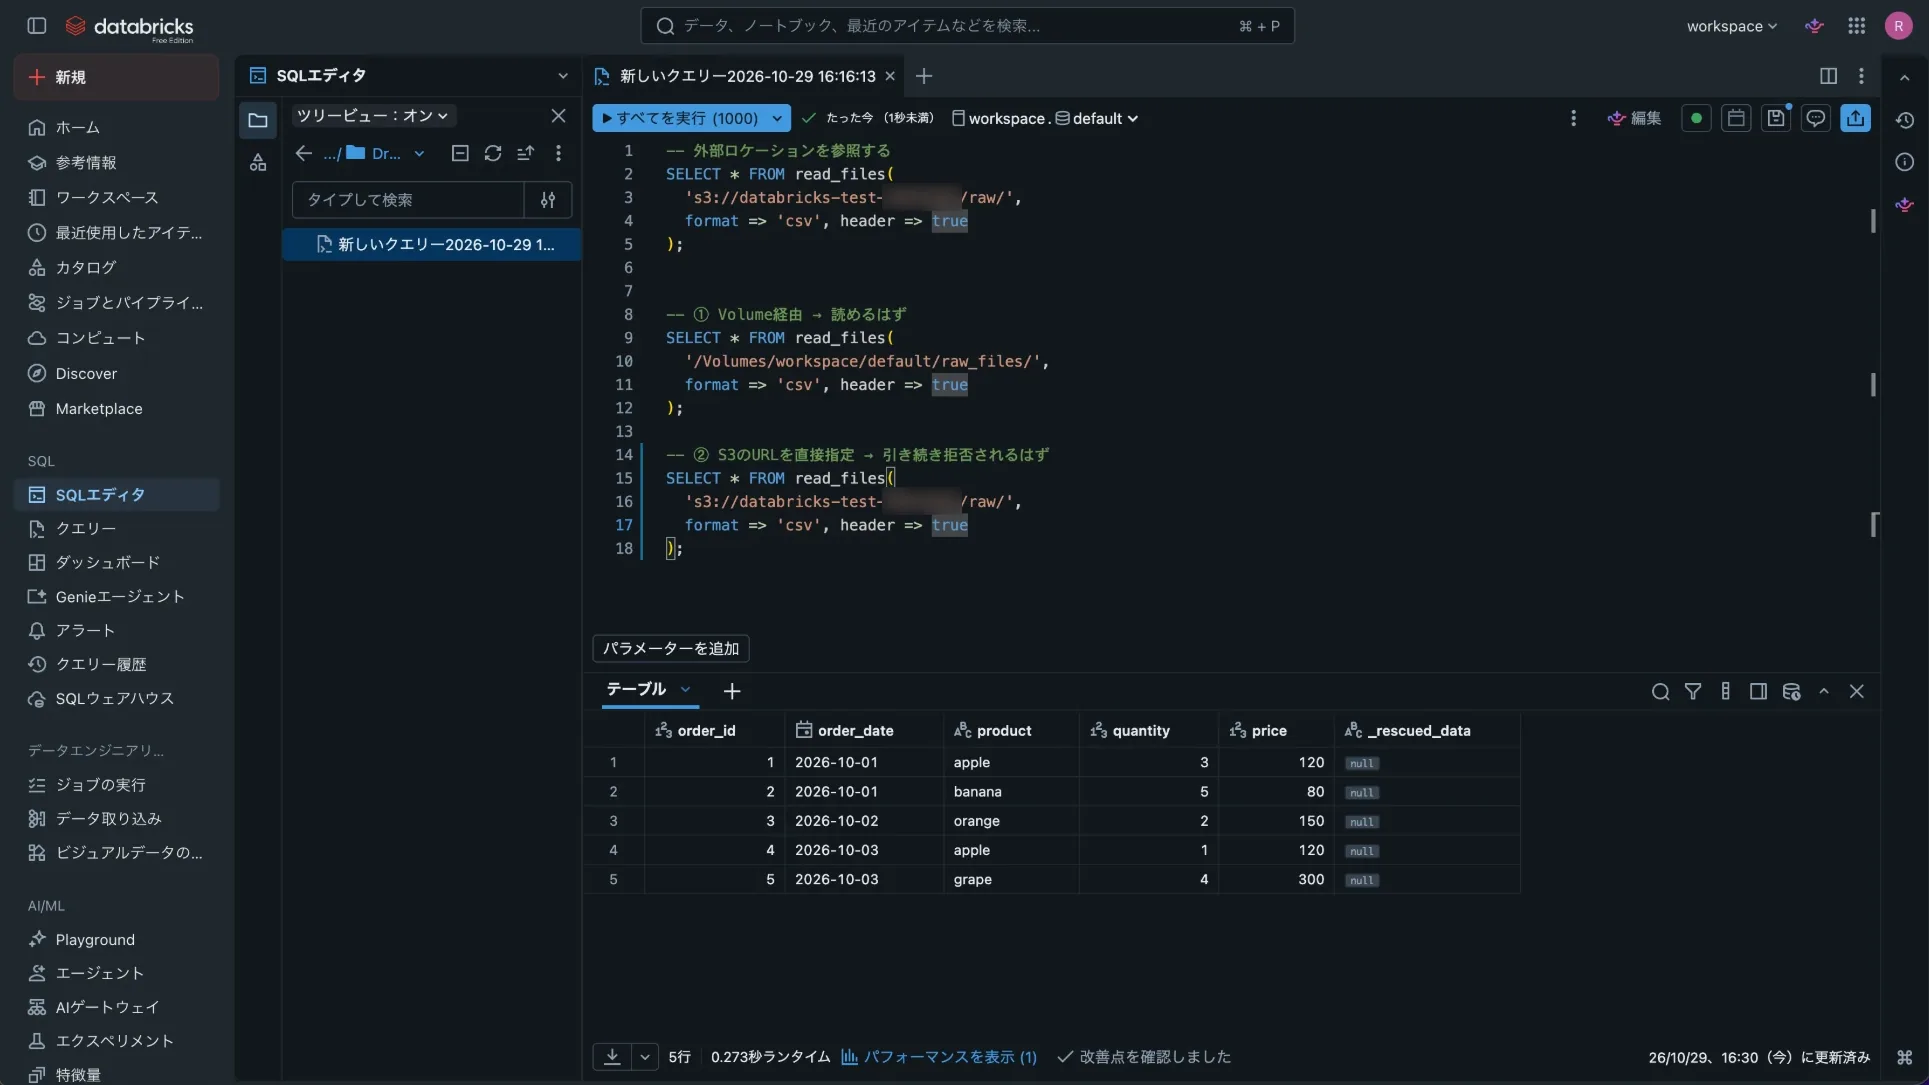Open カタログ in sidebar
1929x1085 pixels.
(116, 267)
